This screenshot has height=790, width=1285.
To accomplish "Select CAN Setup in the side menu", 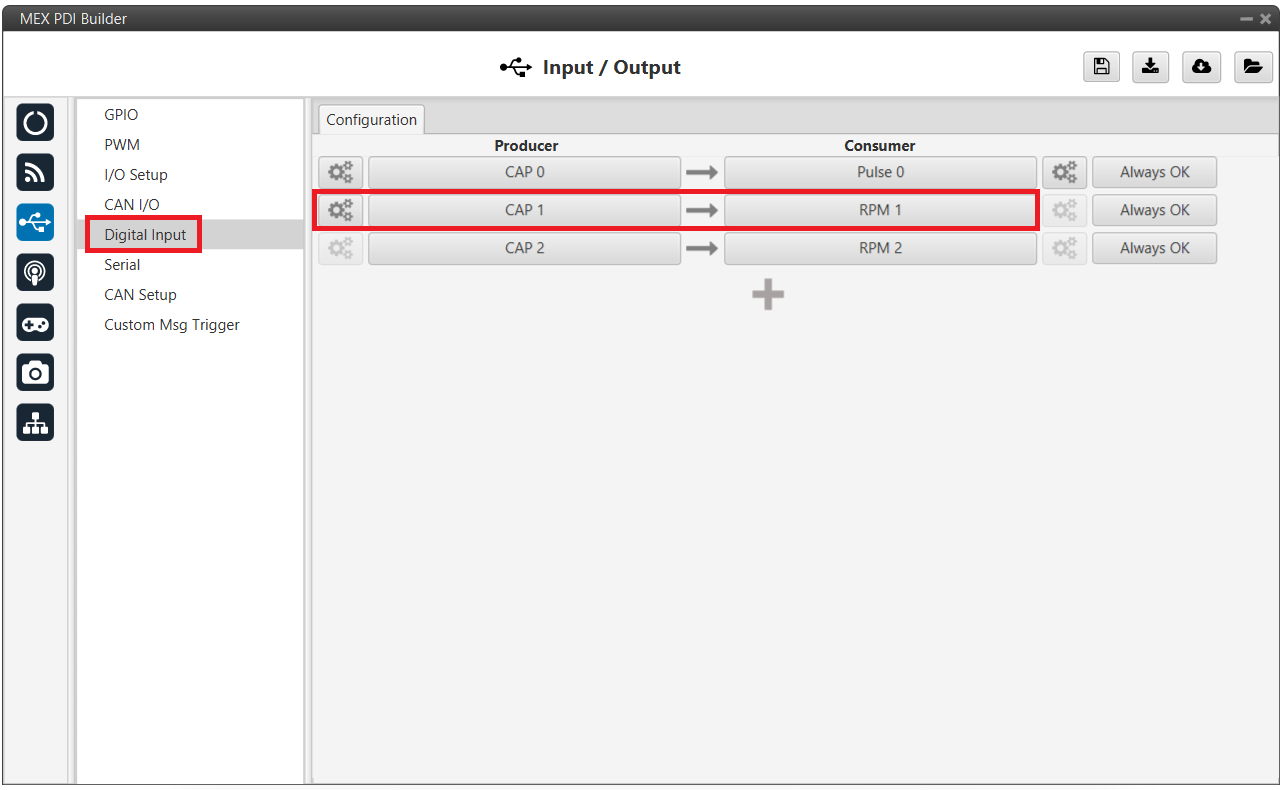I will click(140, 295).
